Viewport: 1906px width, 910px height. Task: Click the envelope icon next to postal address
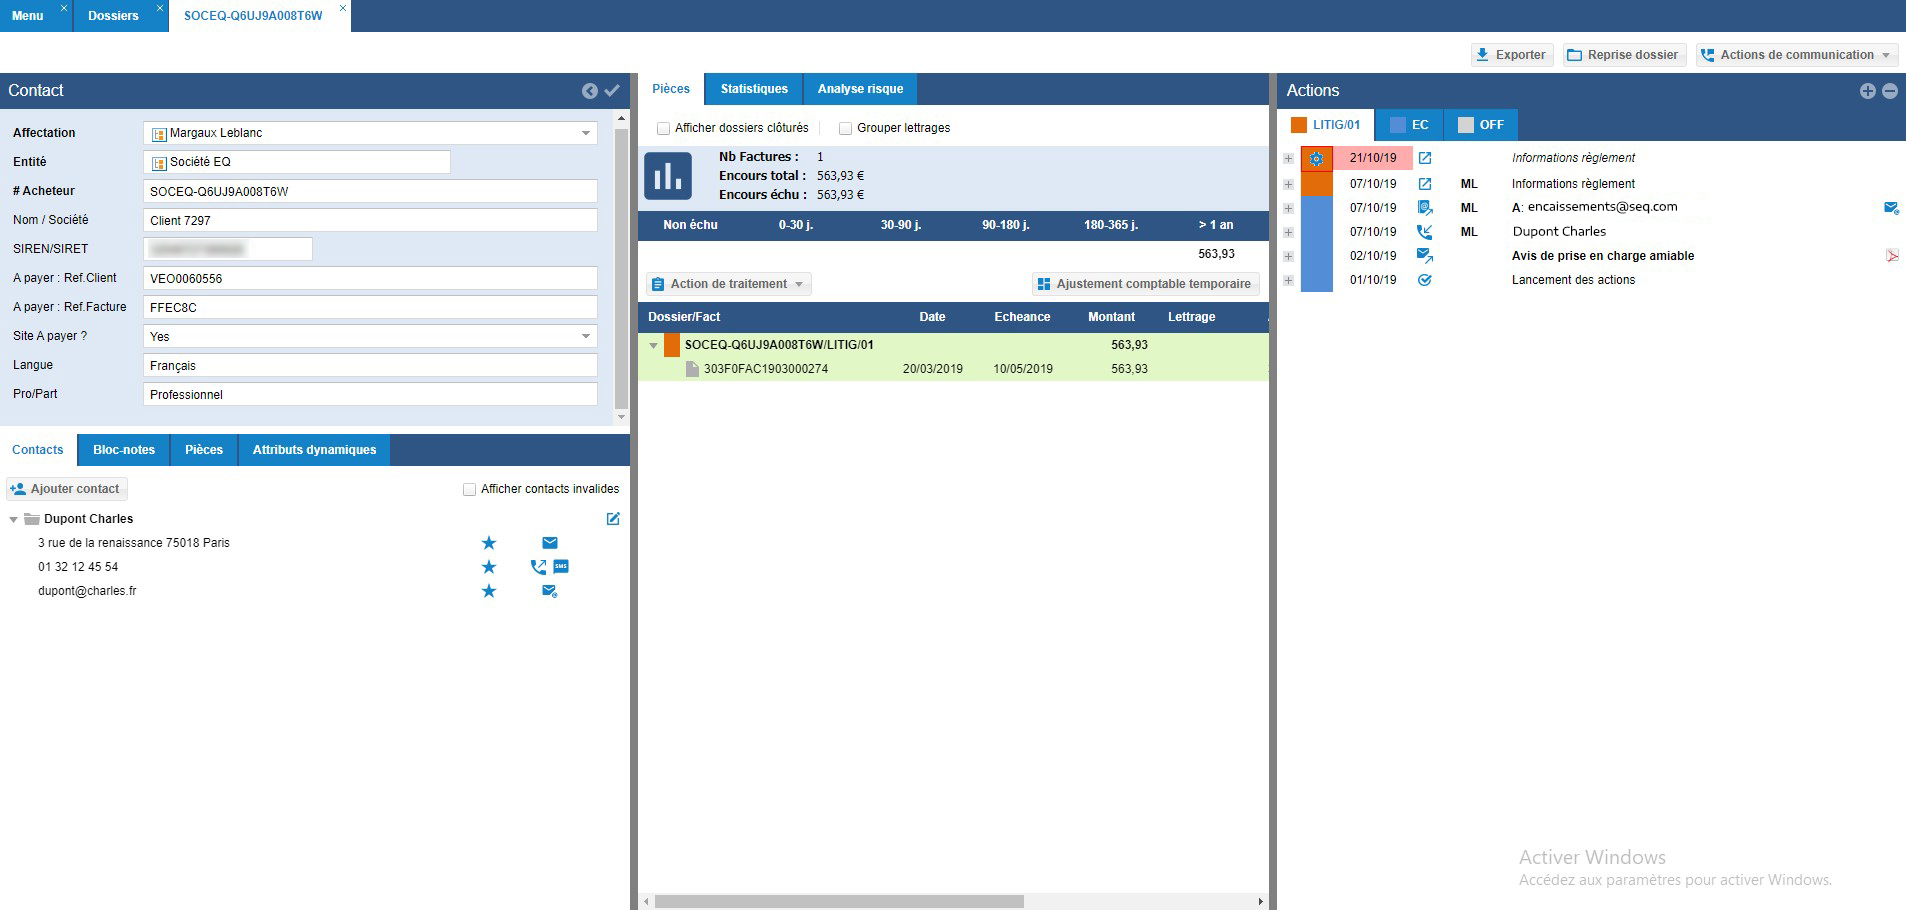[549, 543]
